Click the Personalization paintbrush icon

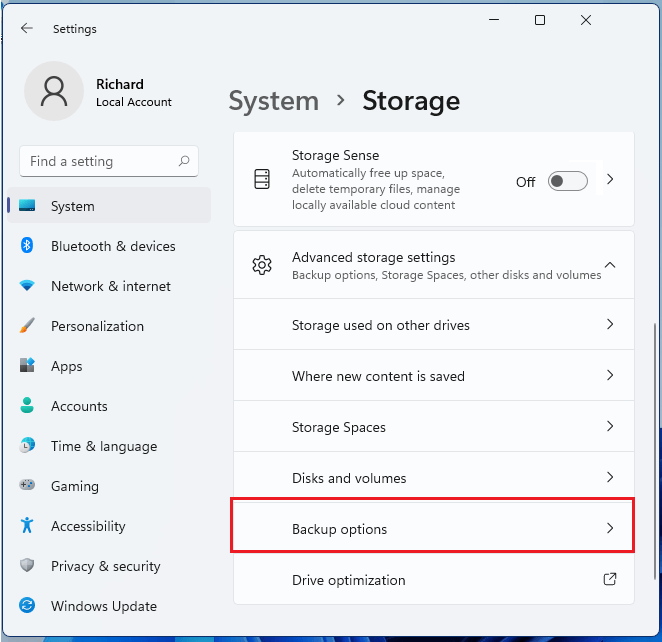point(28,326)
